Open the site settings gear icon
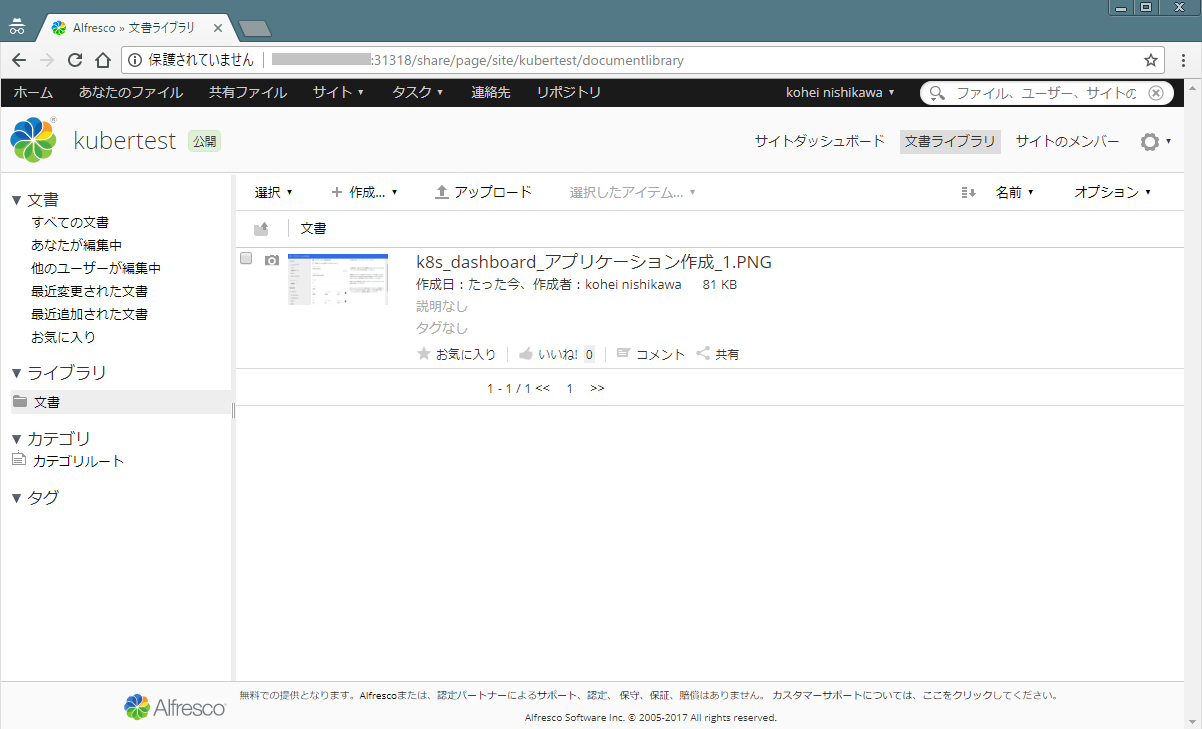 (1148, 141)
